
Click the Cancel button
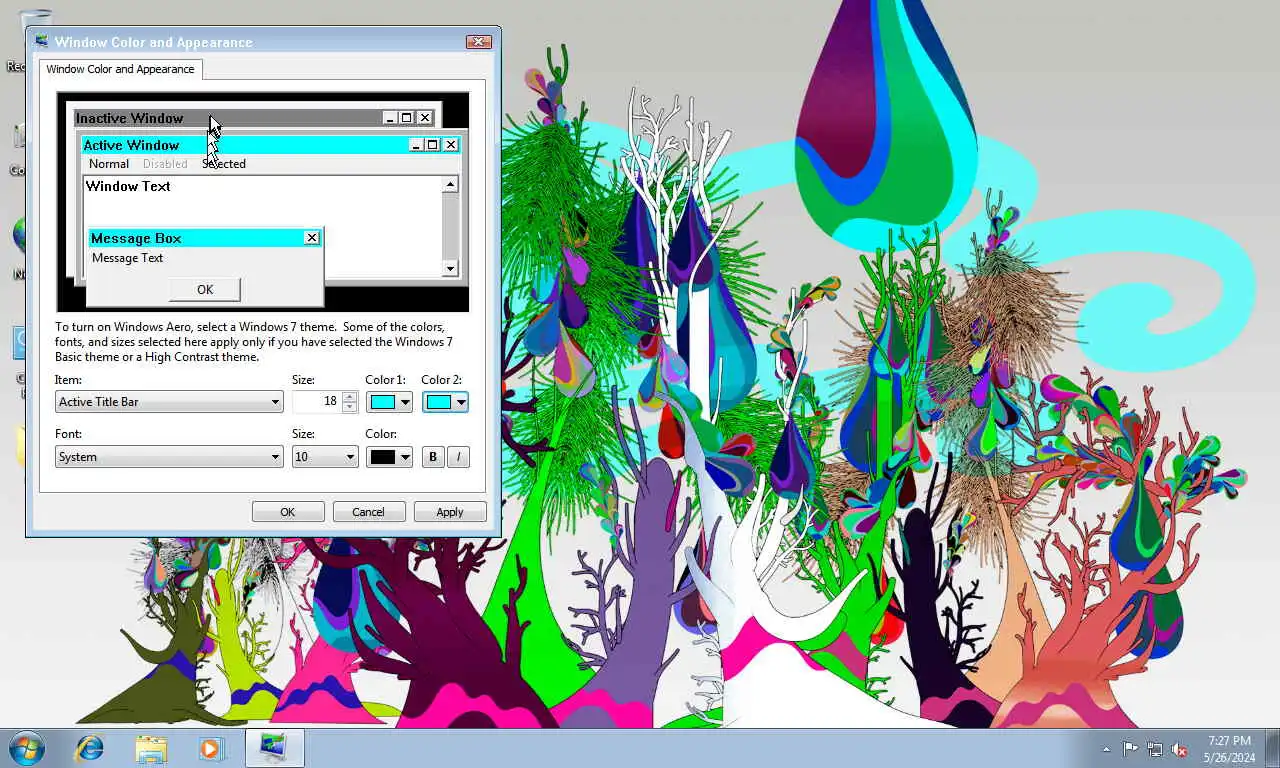[x=368, y=512]
